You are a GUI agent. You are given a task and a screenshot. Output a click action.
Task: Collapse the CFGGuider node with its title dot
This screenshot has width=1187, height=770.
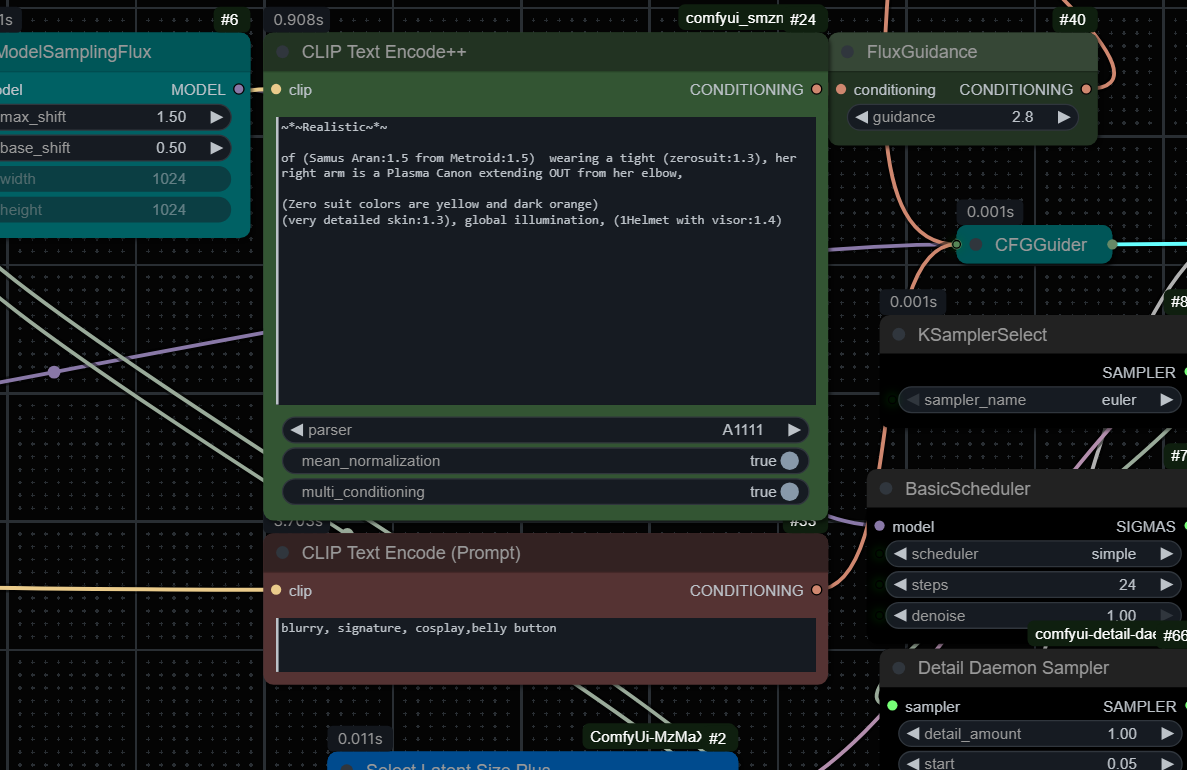[977, 245]
